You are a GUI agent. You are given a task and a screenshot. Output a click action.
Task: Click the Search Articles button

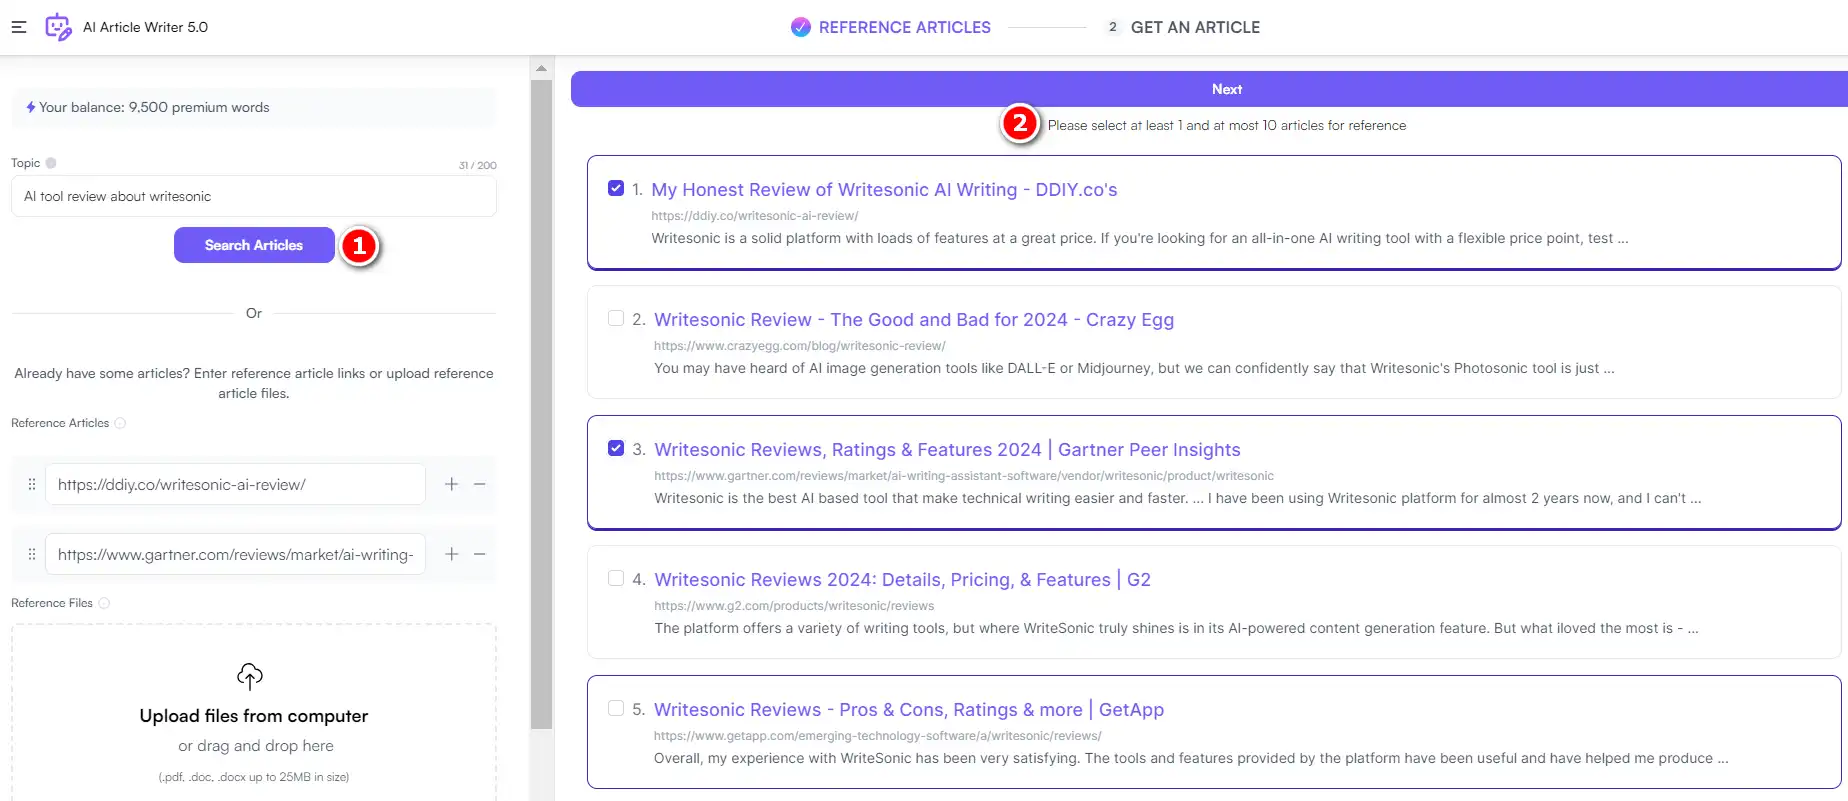(x=254, y=245)
